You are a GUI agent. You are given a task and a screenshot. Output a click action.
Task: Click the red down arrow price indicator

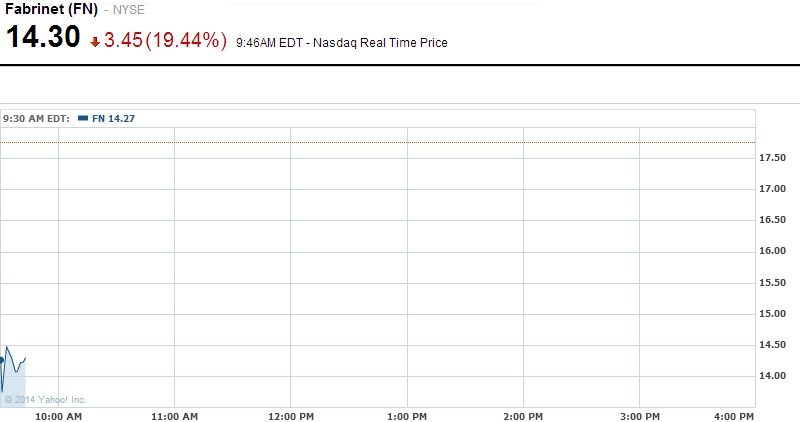[x=94, y=42]
